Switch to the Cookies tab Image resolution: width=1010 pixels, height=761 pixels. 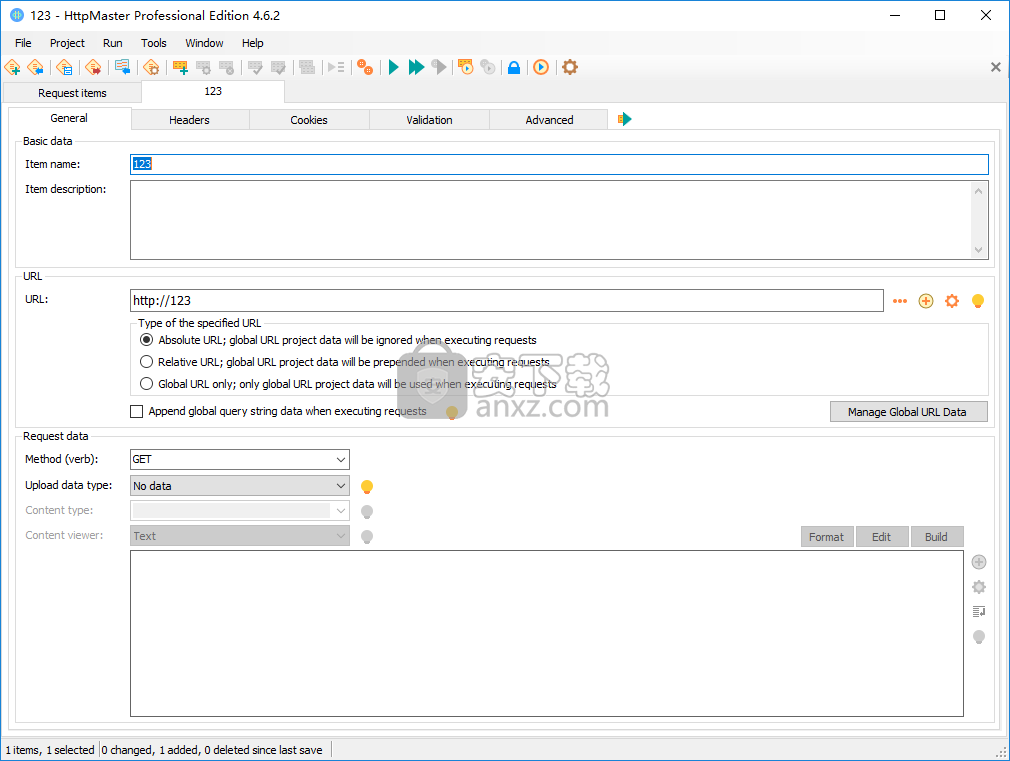click(x=309, y=120)
